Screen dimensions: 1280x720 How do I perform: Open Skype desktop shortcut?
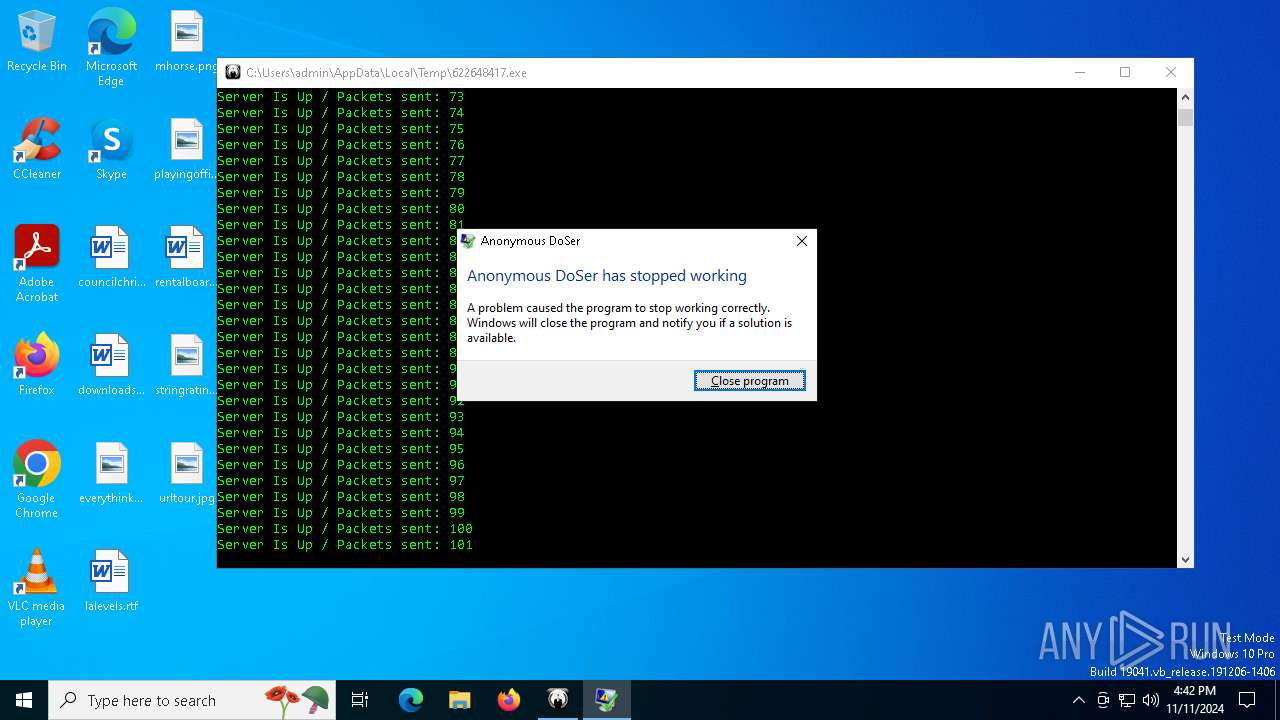111,150
